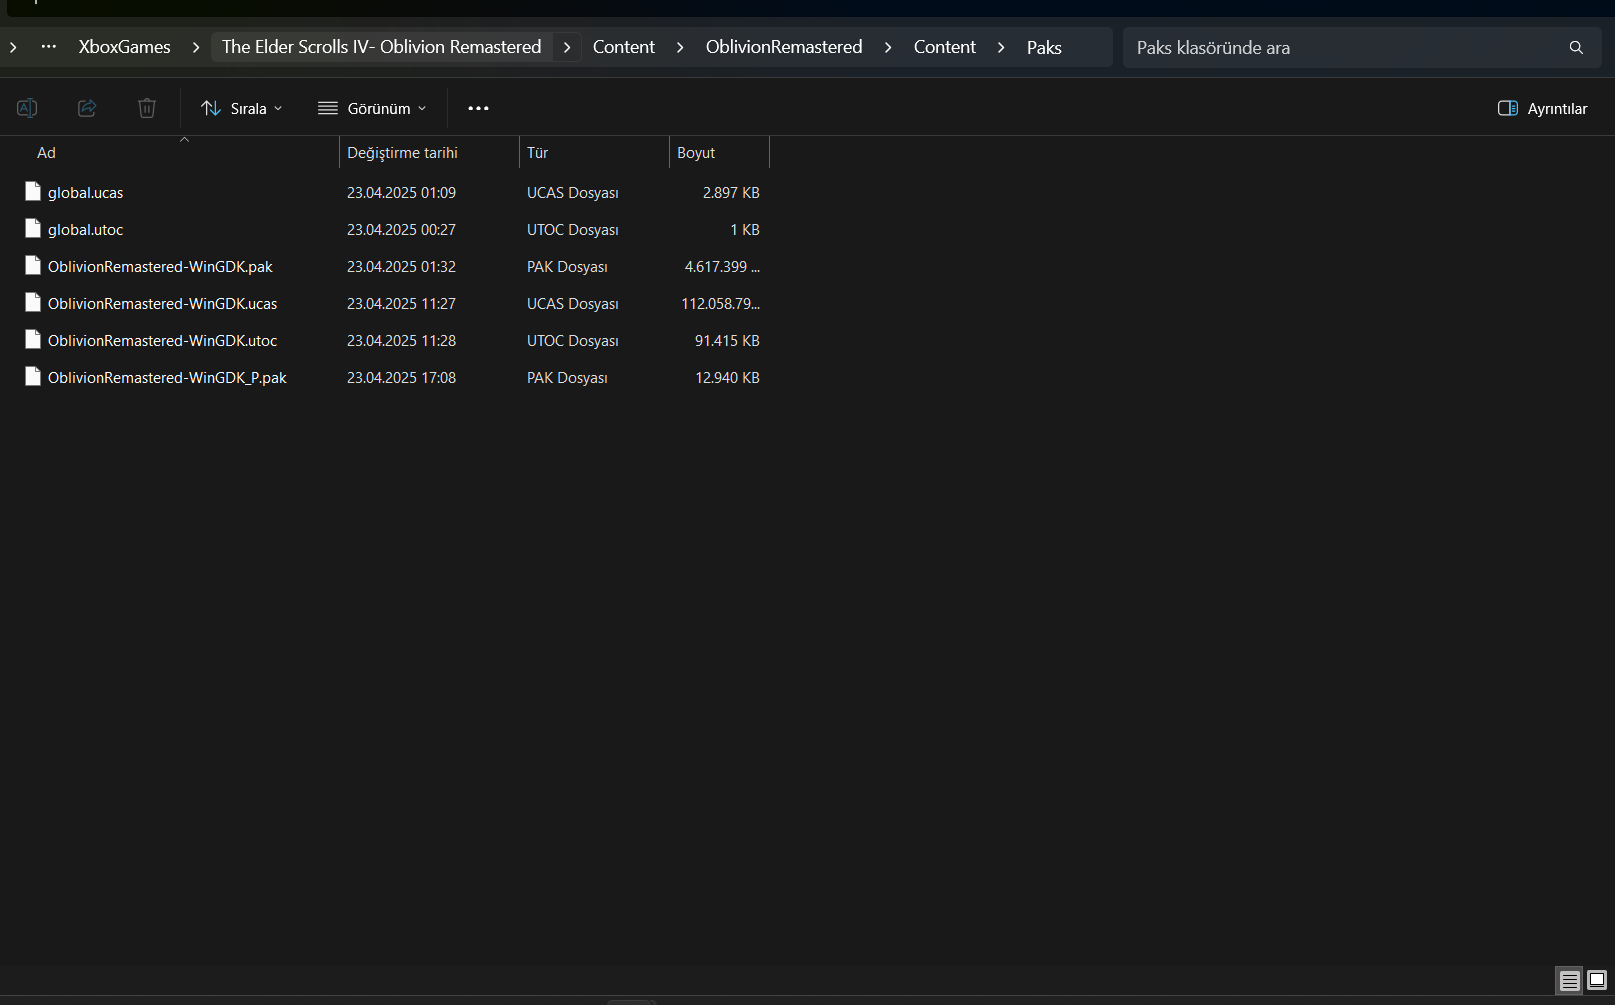Click the file icon of OblivionRemastered-WinGDK.pak

(33, 266)
